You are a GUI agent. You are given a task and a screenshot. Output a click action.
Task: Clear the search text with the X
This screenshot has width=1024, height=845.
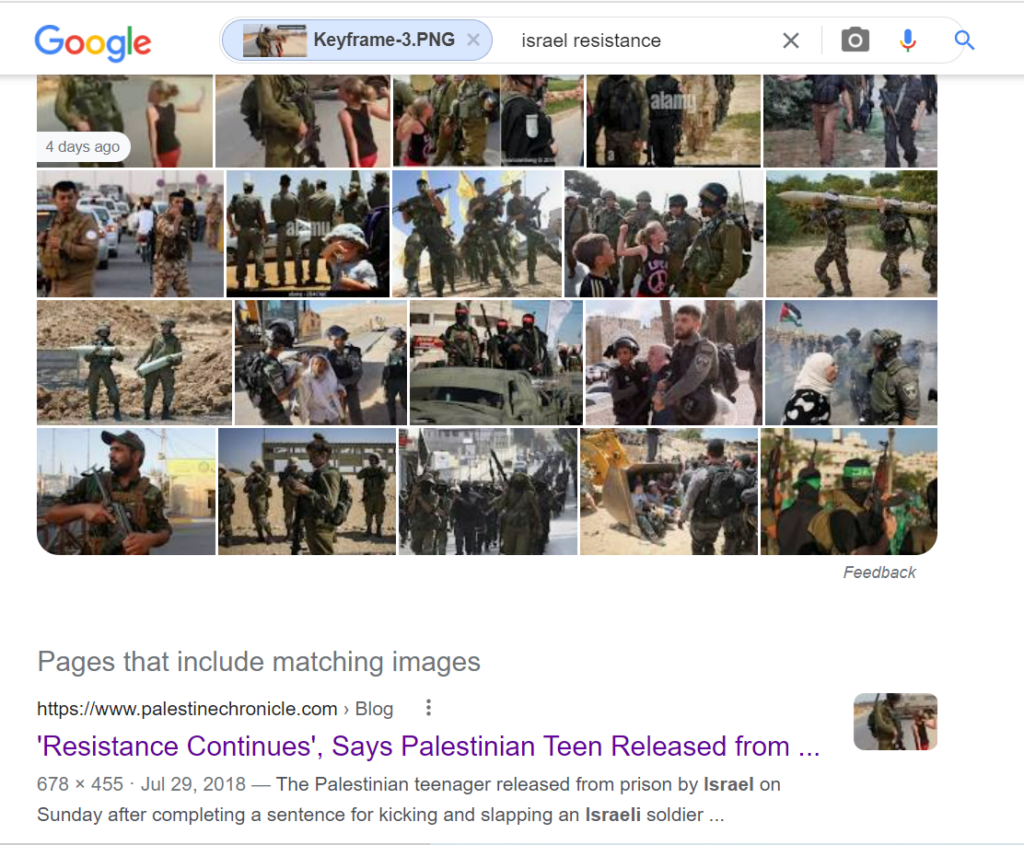(791, 40)
